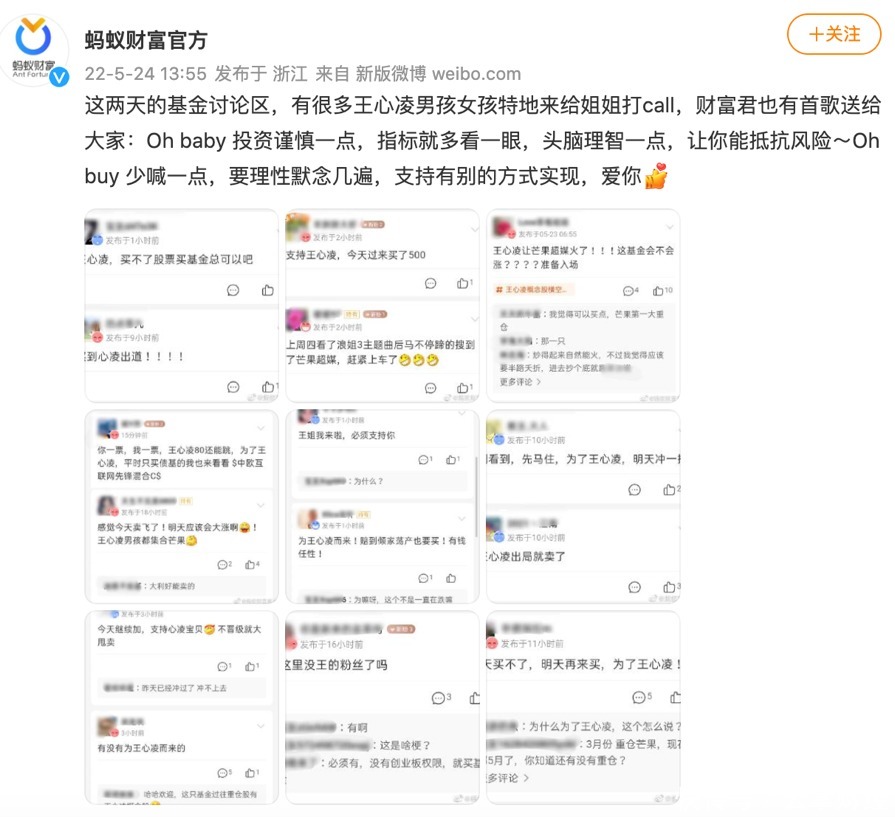Image resolution: width=895 pixels, height=817 pixels.
Task: Open the weibo.com source link
Action: point(476,74)
